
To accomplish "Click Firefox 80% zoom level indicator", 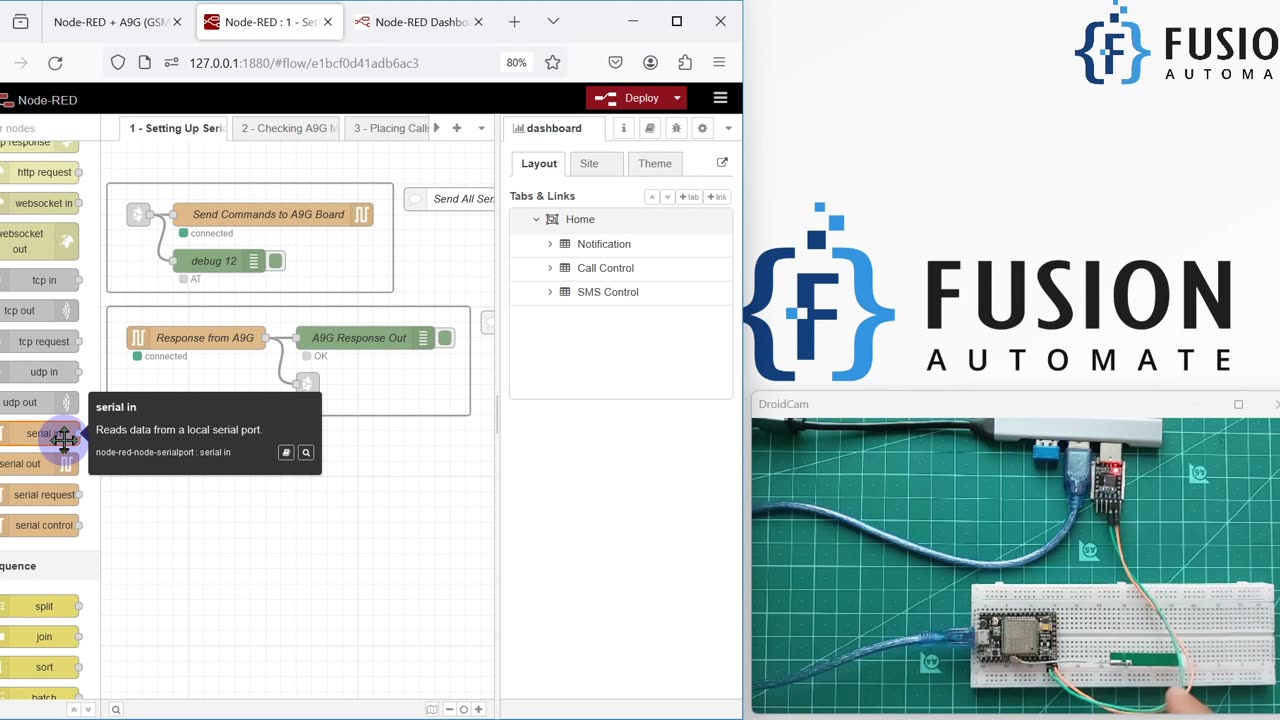I will pyautogui.click(x=516, y=62).
